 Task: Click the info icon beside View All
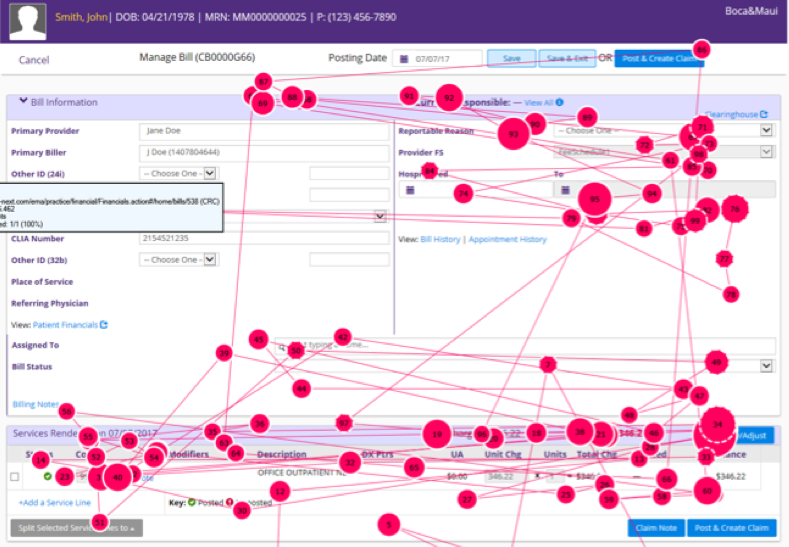pyautogui.click(x=560, y=102)
